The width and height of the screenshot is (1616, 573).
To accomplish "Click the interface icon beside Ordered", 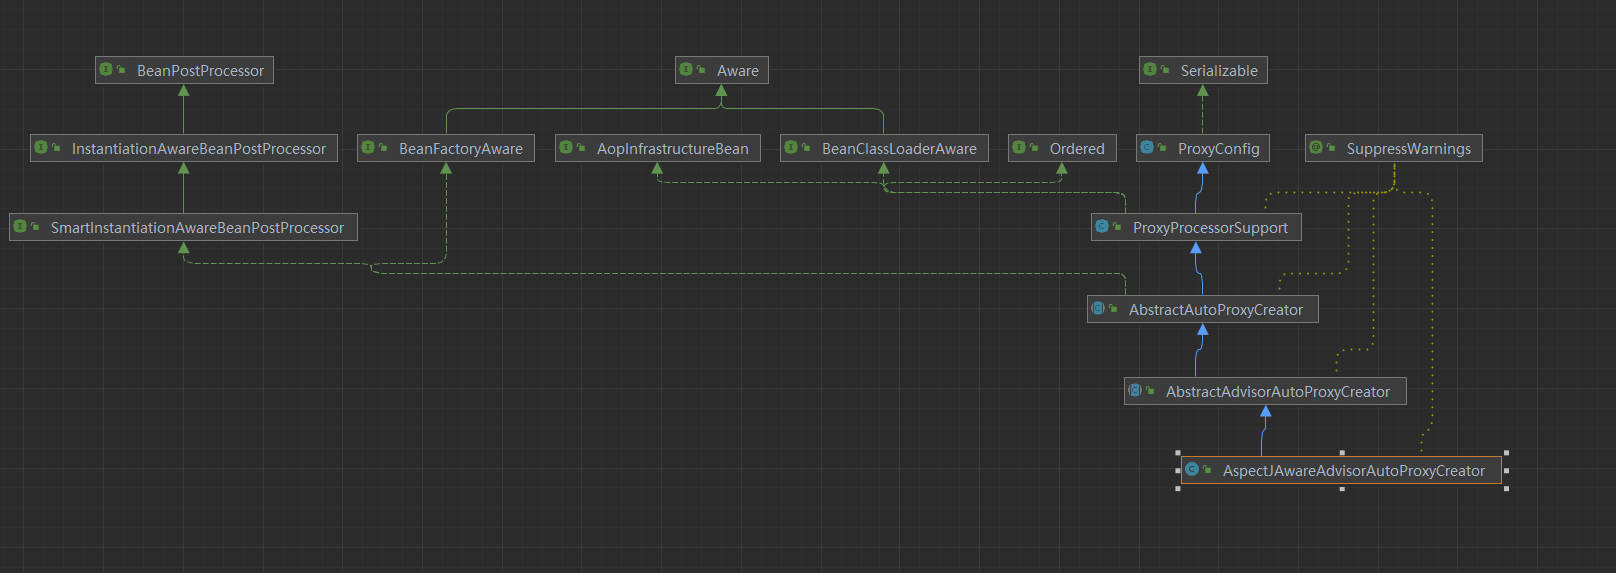I will coord(1019,148).
